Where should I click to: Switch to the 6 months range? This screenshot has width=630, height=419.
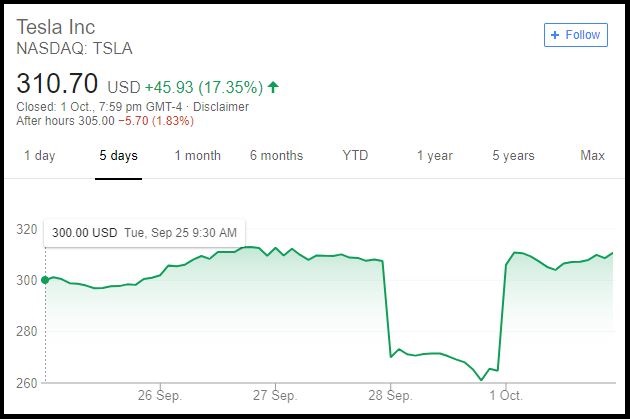(276, 156)
